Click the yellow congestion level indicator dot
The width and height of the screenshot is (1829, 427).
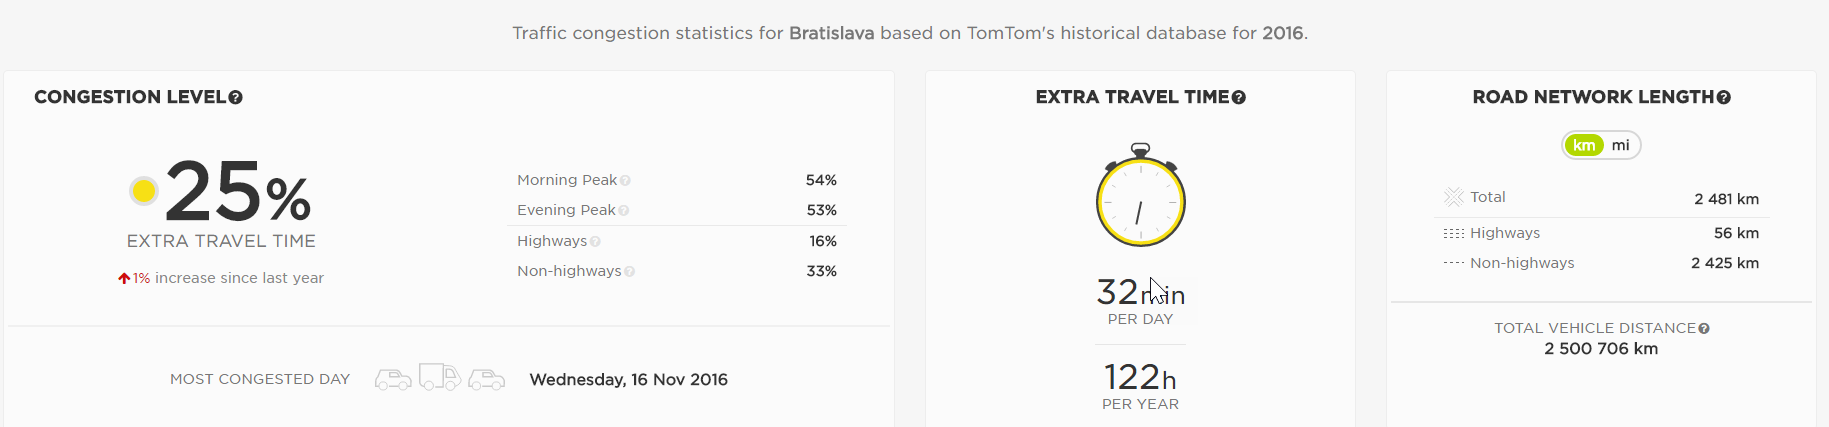point(144,191)
